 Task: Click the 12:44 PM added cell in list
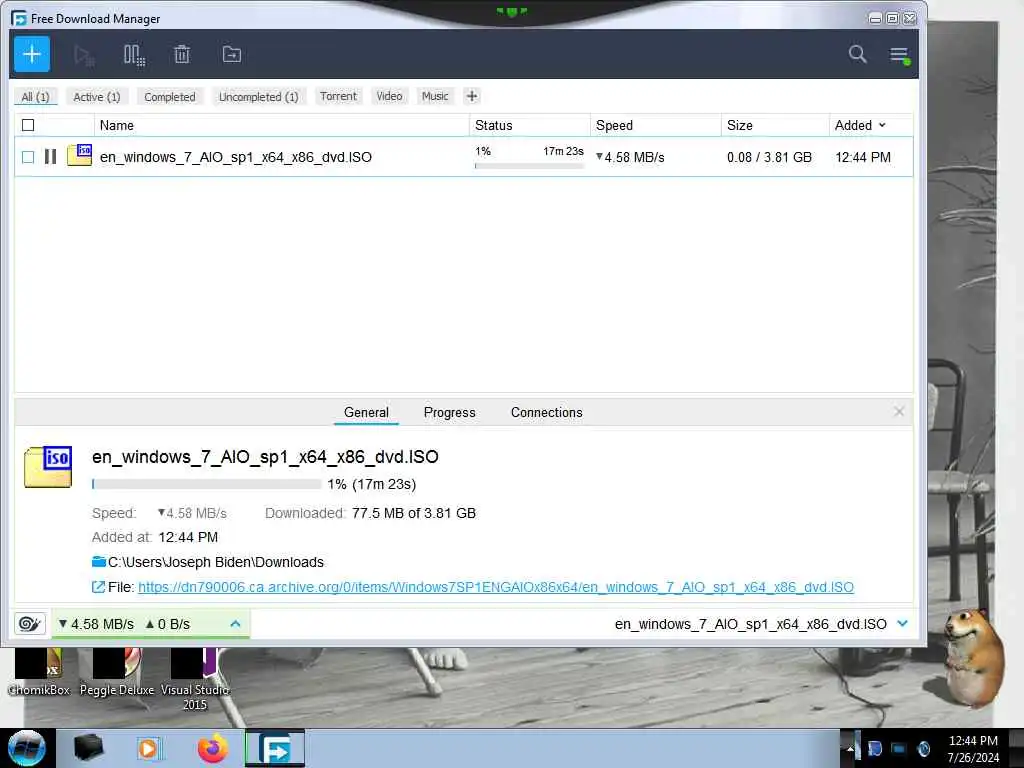pos(863,157)
